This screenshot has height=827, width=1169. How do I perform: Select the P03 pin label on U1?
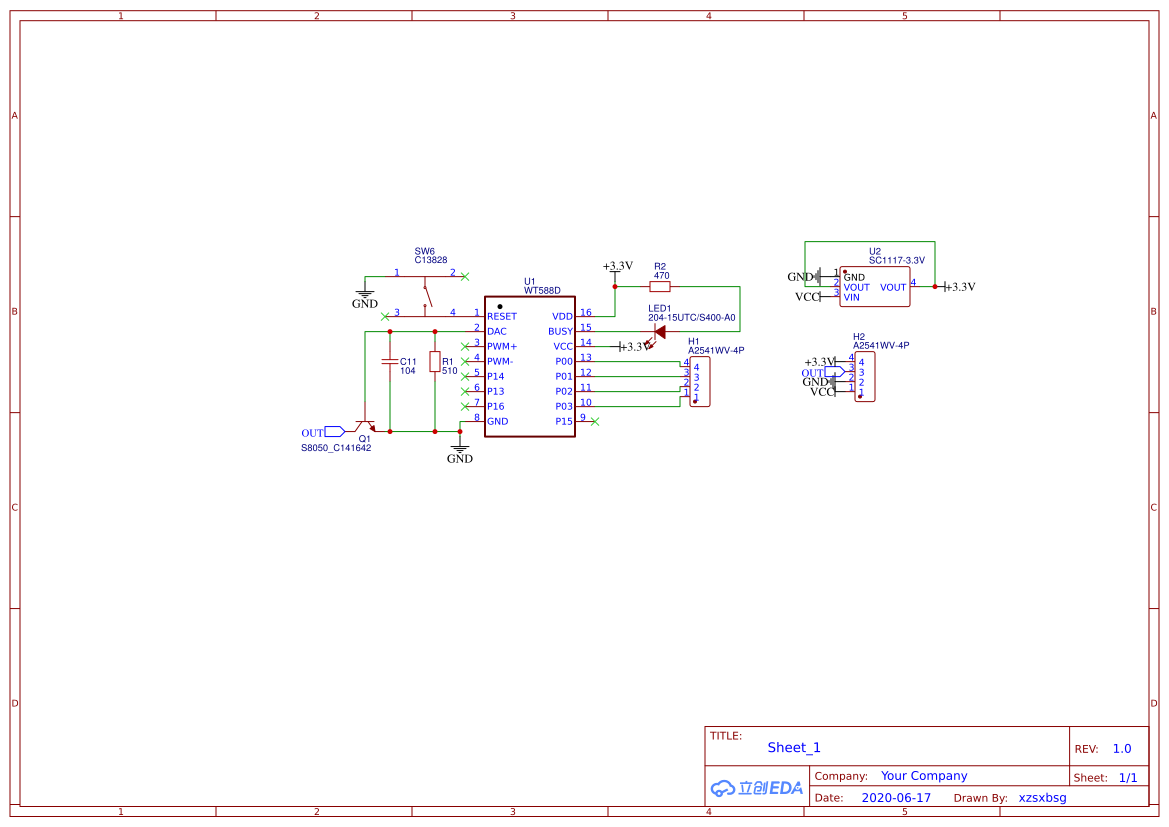coord(564,406)
